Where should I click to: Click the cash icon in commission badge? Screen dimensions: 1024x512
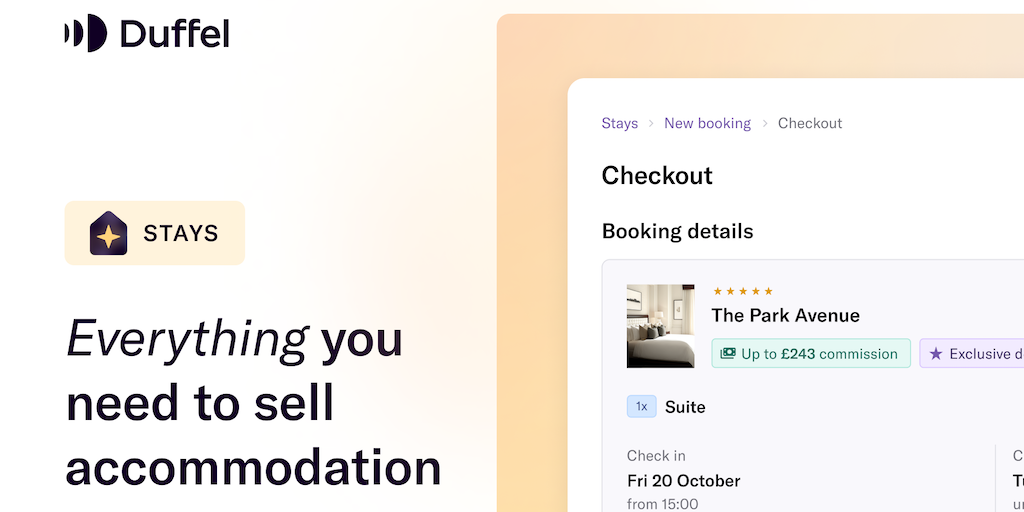tap(728, 353)
